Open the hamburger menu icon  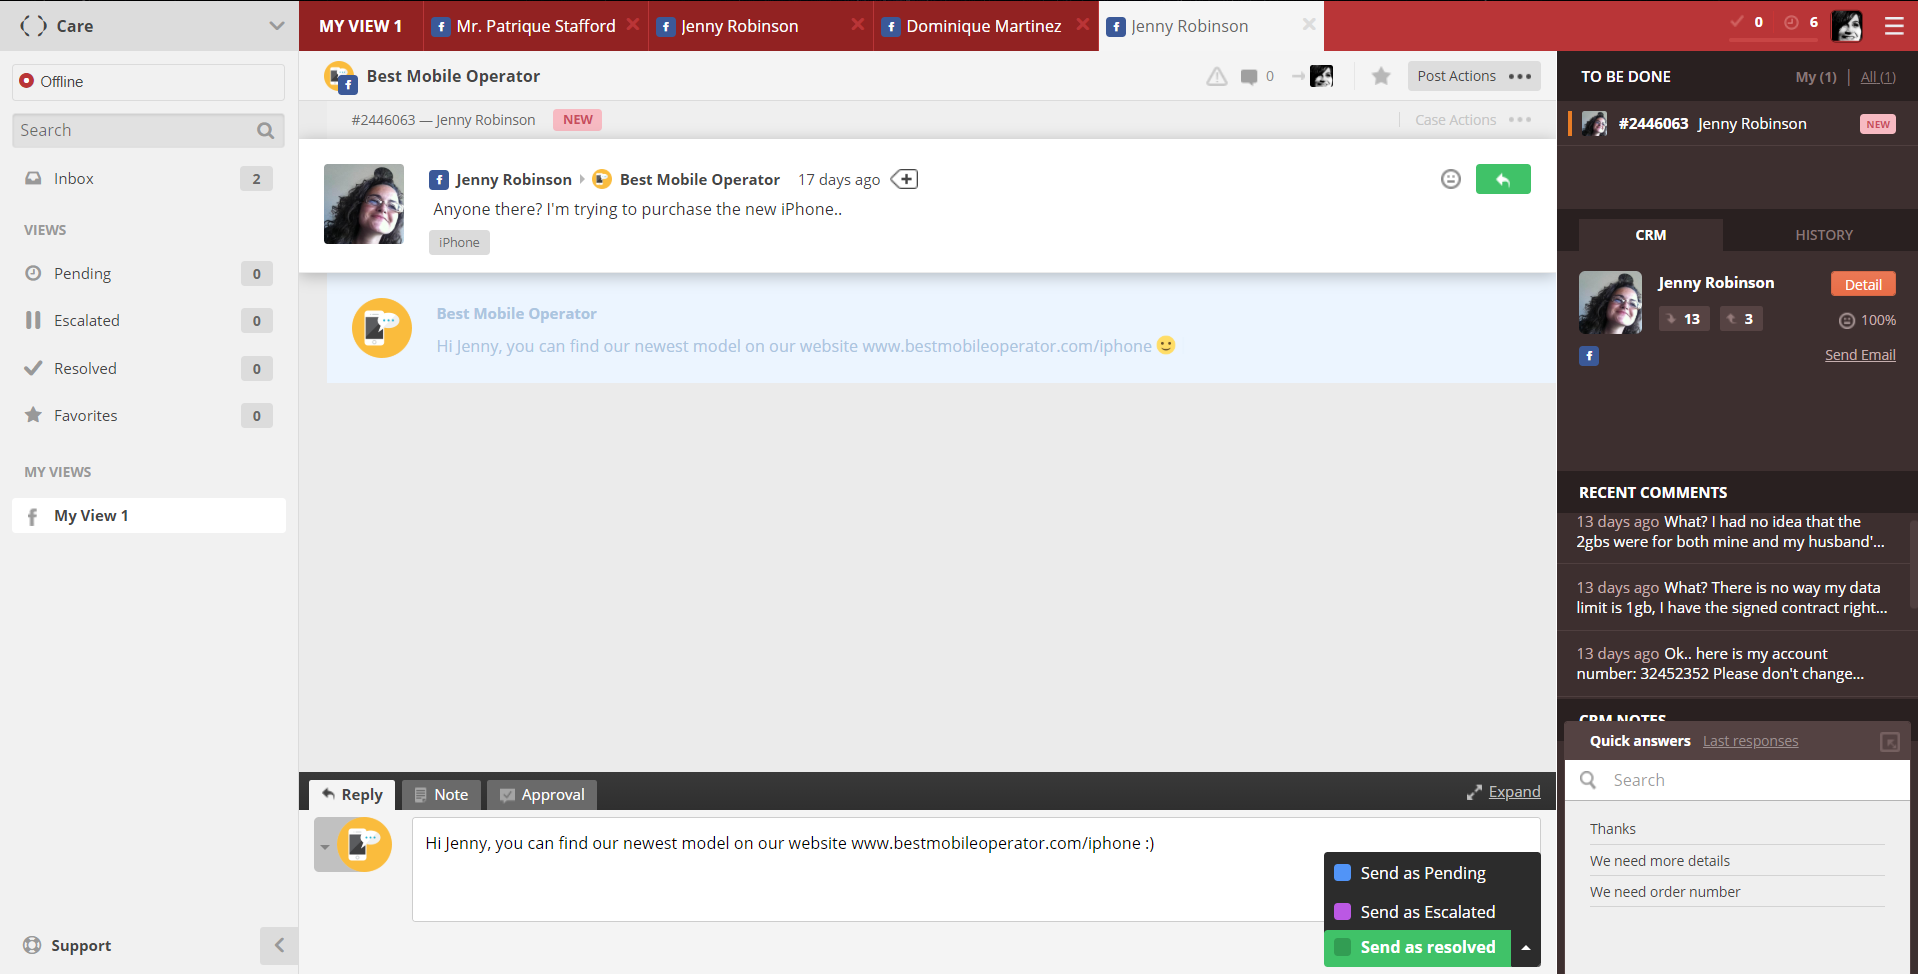point(1893,26)
